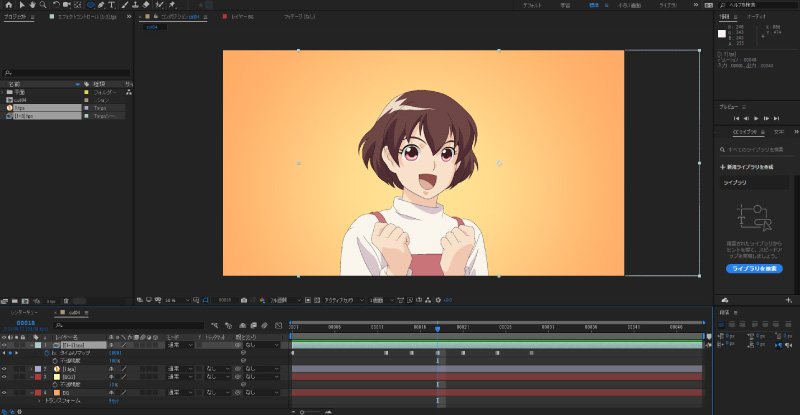
Task: Hide layer 4 BG with its eye toggle
Action: pyautogui.click(x=4, y=393)
